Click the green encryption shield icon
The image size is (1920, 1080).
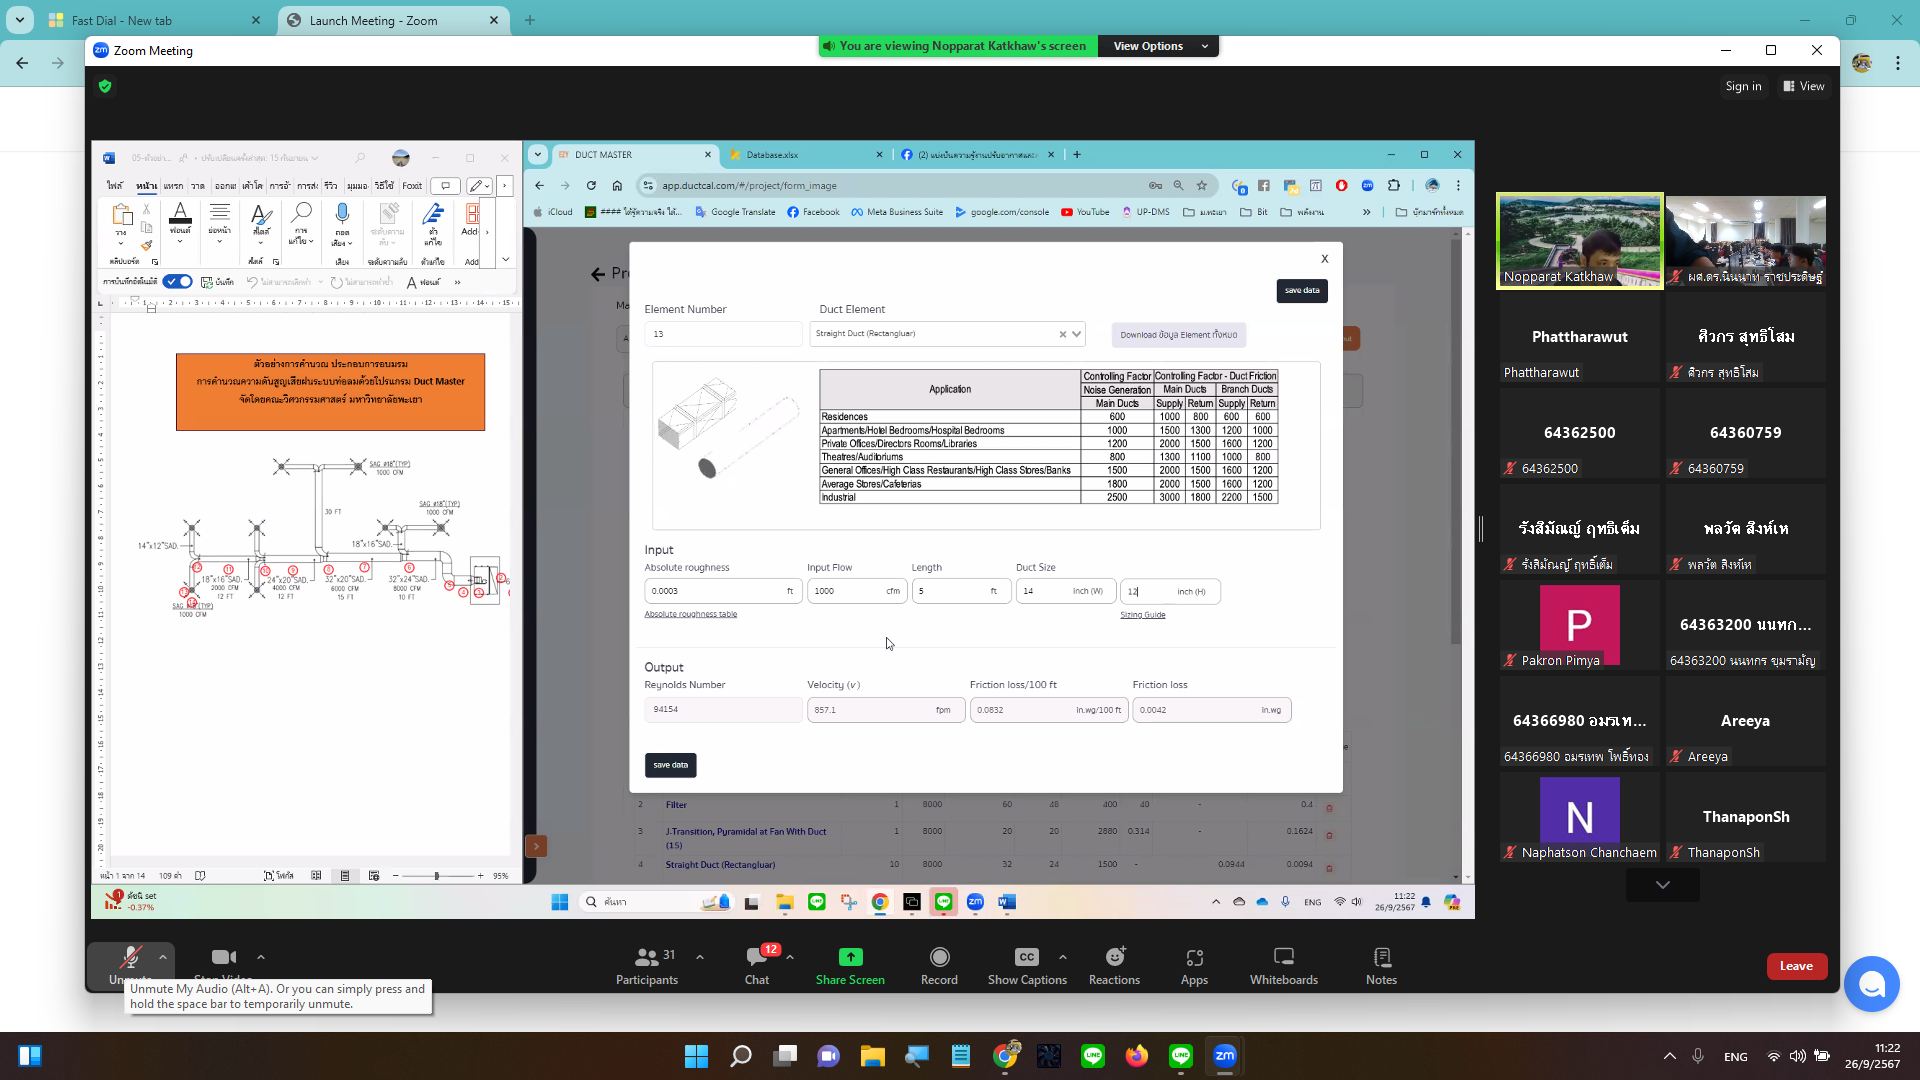pyautogui.click(x=105, y=87)
